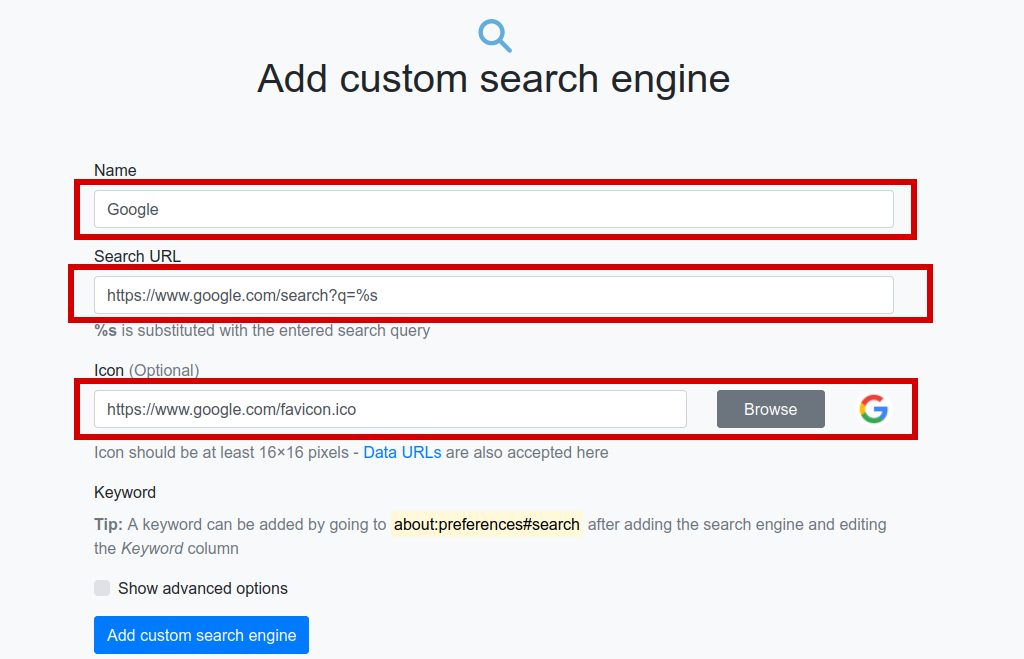Submit with Add custom search engine button
Viewport: 1024px width, 659px height.
pyautogui.click(x=201, y=635)
